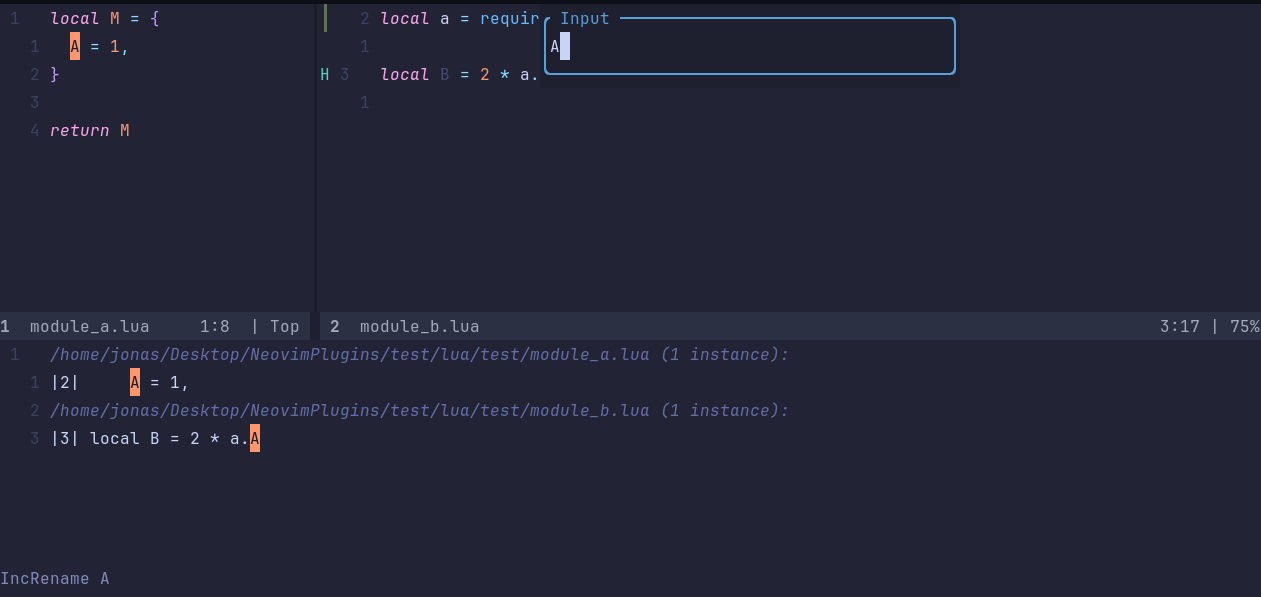Switch to the module_b.lua statusline tab
Image resolution: width=1261 pixels, height=597 pixels.
point(418,326)
